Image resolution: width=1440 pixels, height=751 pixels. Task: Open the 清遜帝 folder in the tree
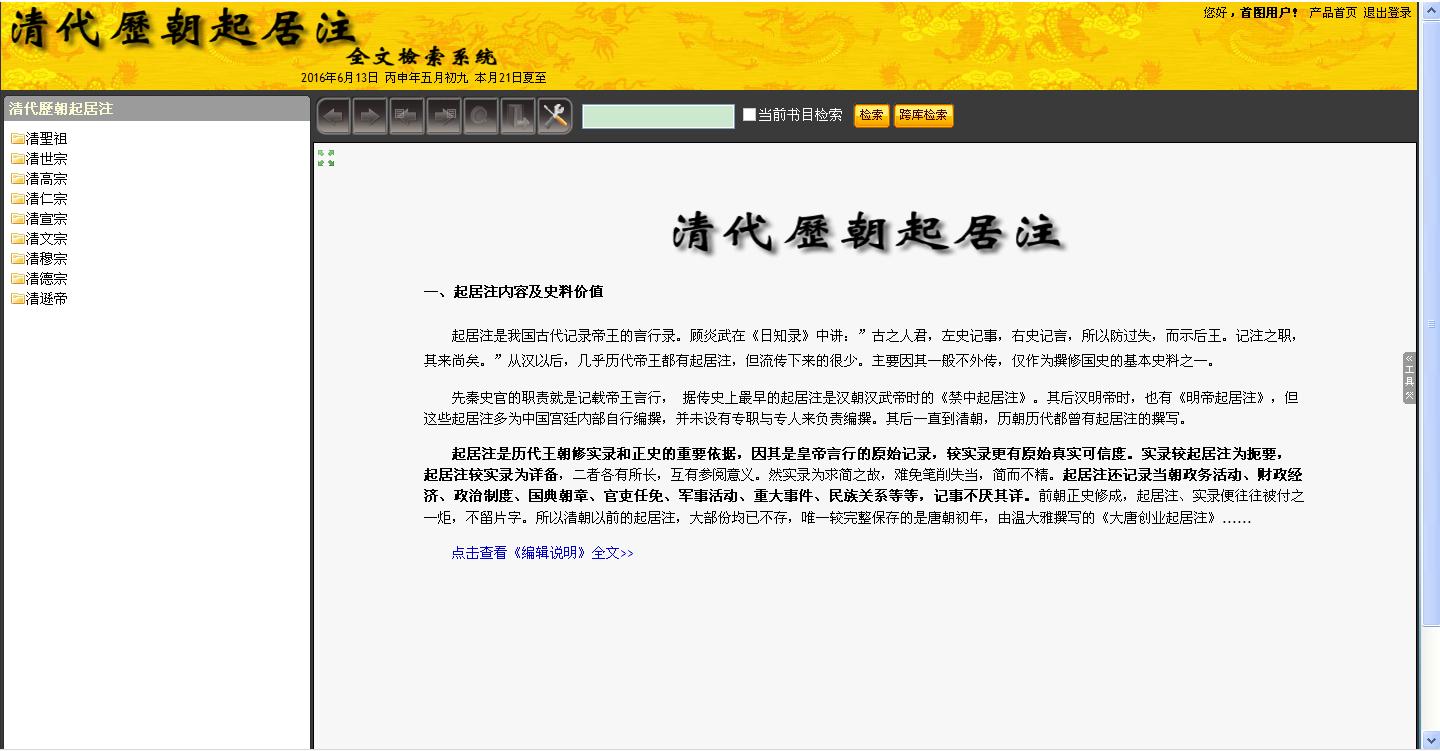click(x=46, y=299)
